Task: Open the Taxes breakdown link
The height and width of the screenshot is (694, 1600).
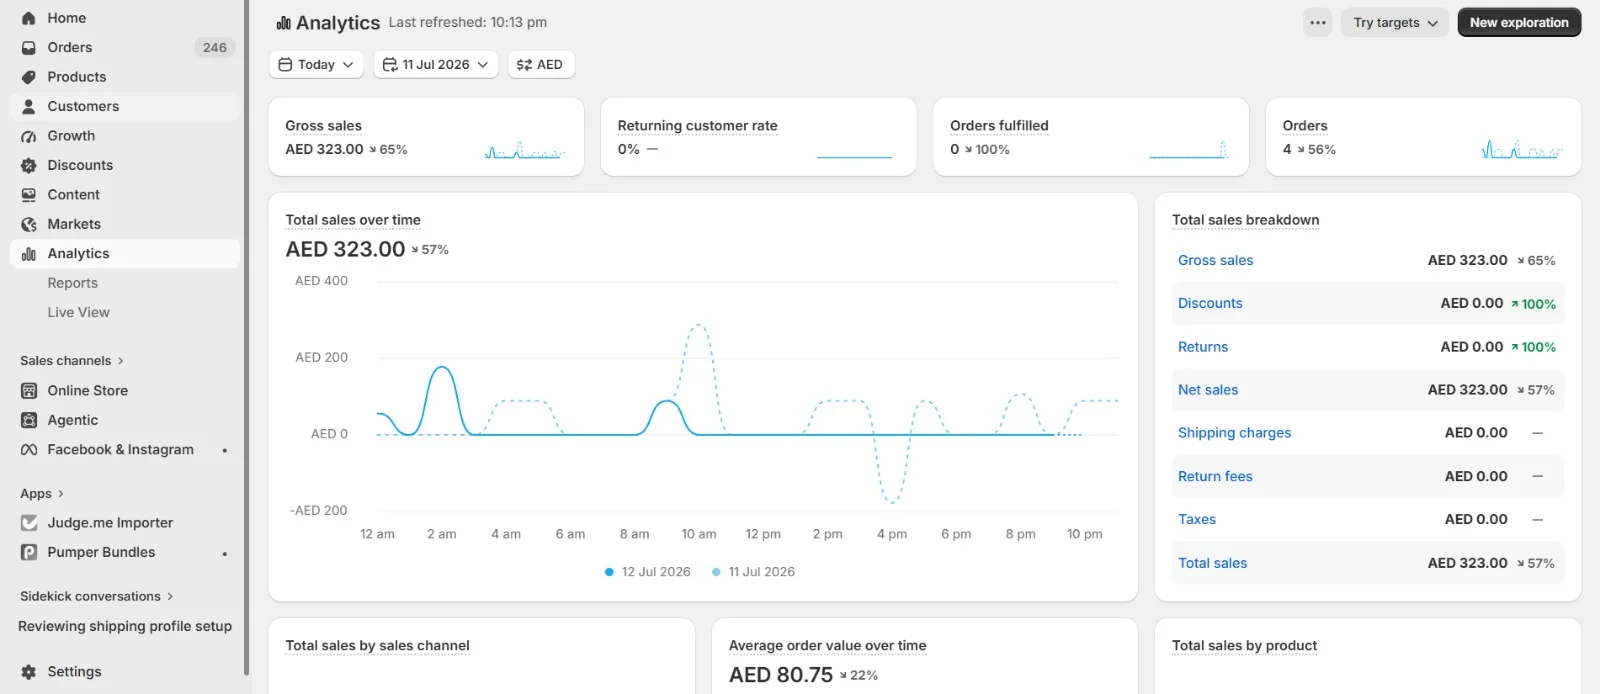Action: tap(1197, 520)
